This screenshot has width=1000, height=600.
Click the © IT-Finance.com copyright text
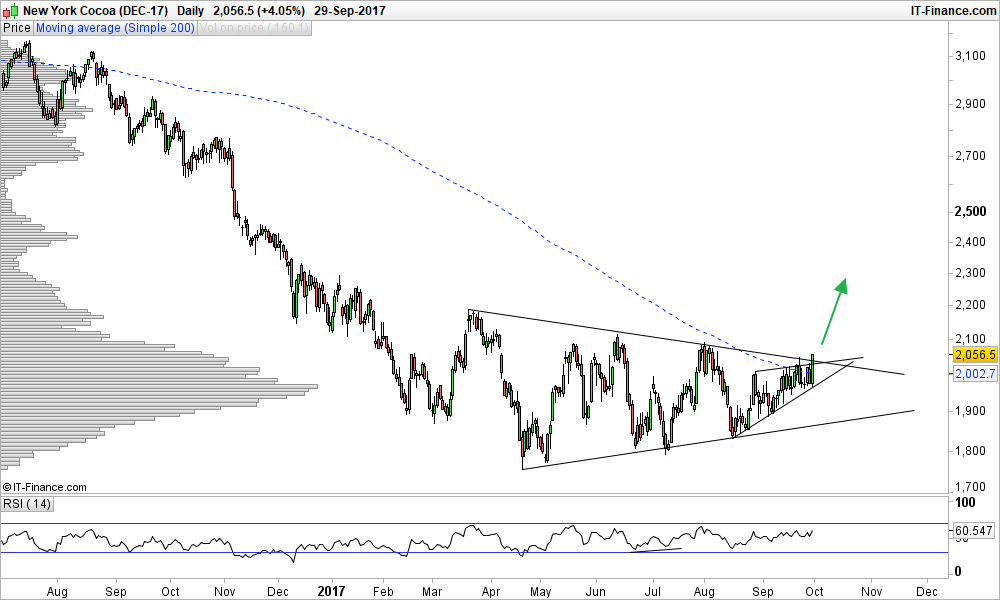pyautogui.click(x=45, y=487)
